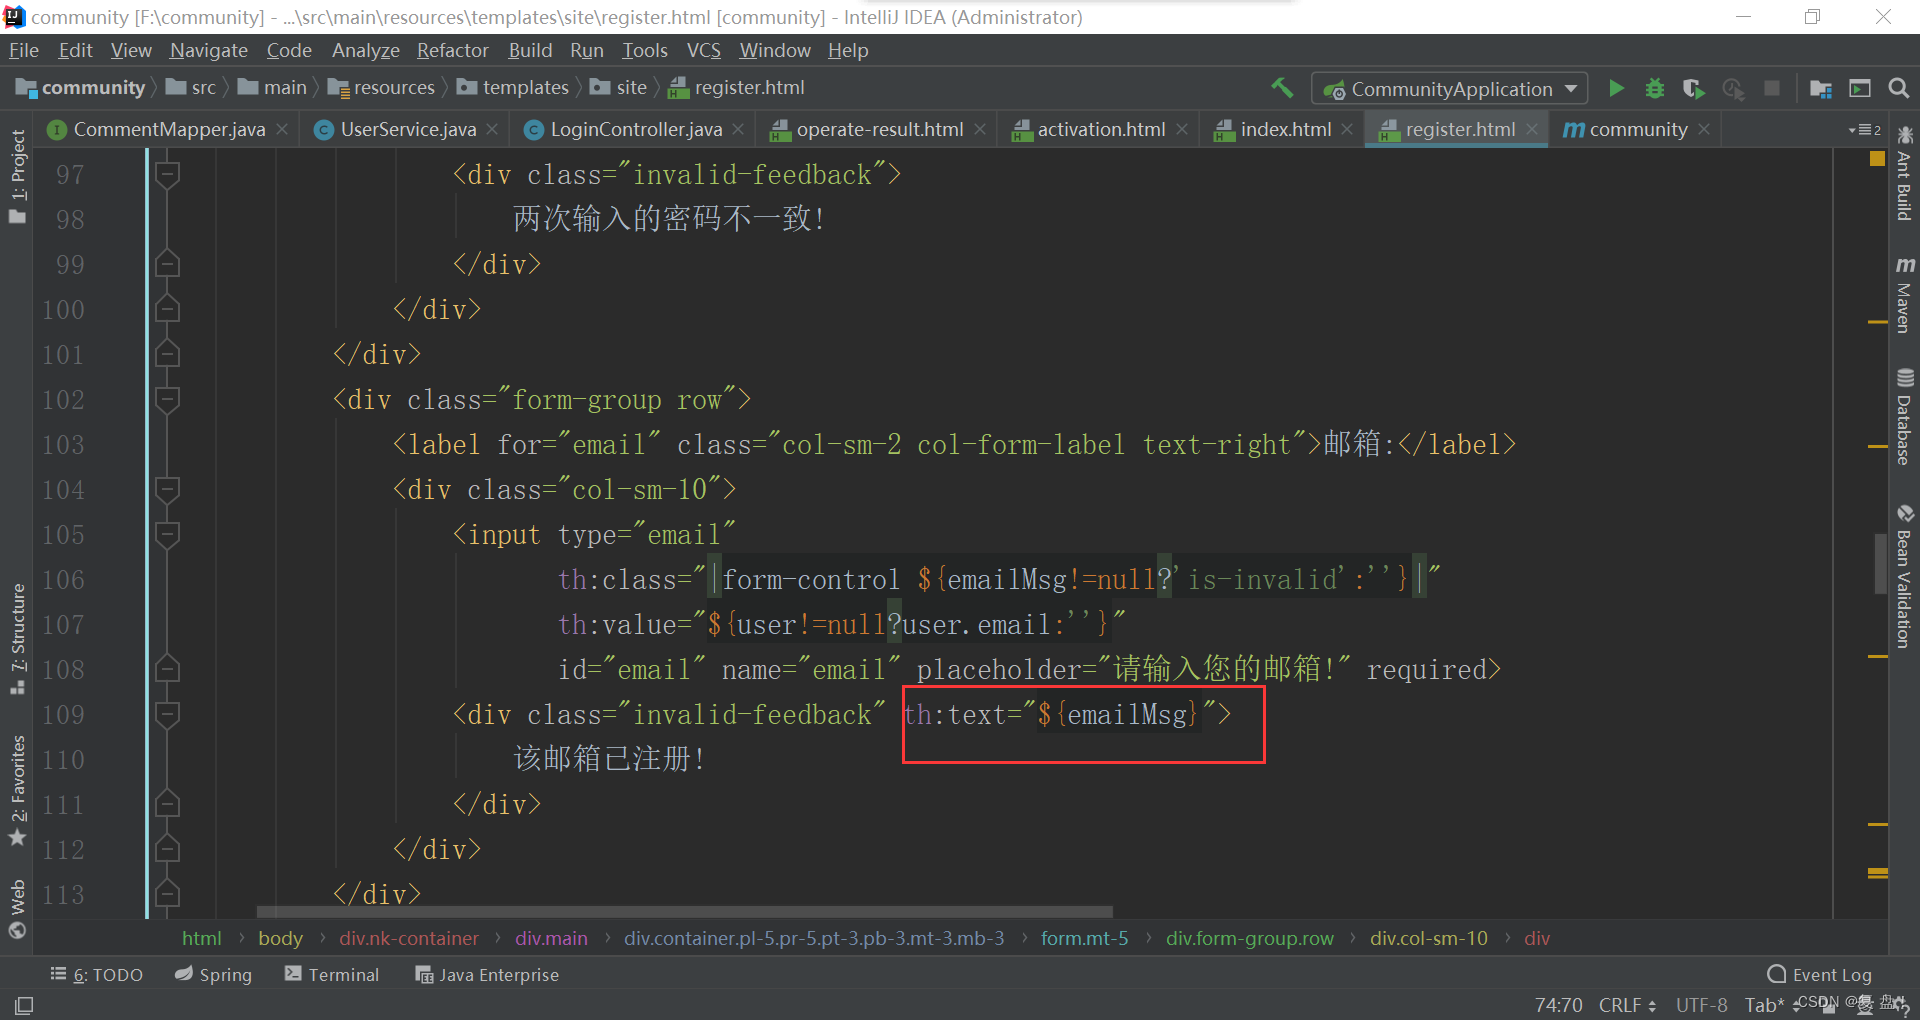Change CRLF line separator in status bar
1920x1020 pixels.
(x=1627, y=1005)
